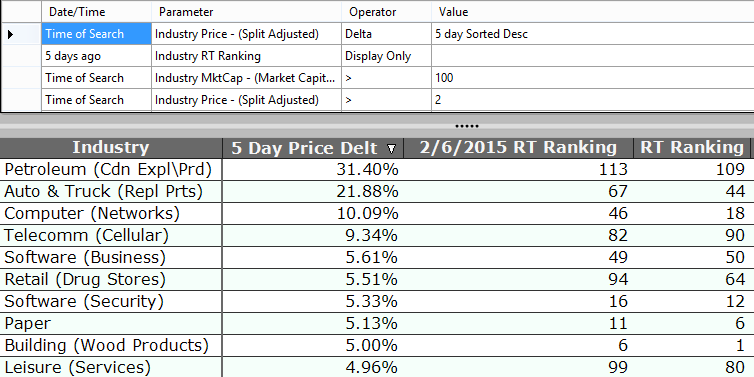Select the Computer (Networks) industry row
This screenshot has width=754, height=377.
(x=375, y=214)
